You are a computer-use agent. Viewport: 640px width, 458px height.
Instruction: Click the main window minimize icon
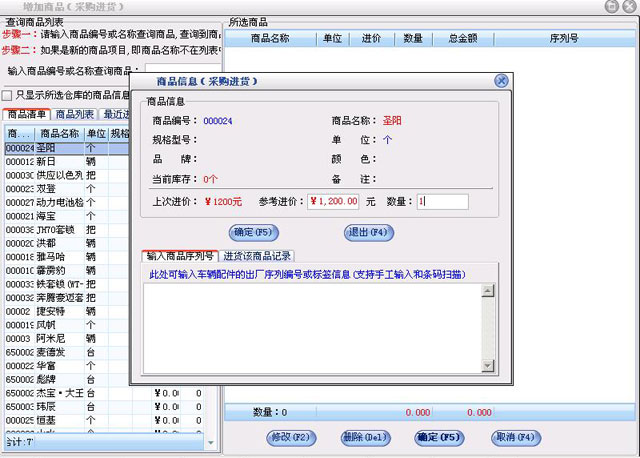click(x=610, y=7)
